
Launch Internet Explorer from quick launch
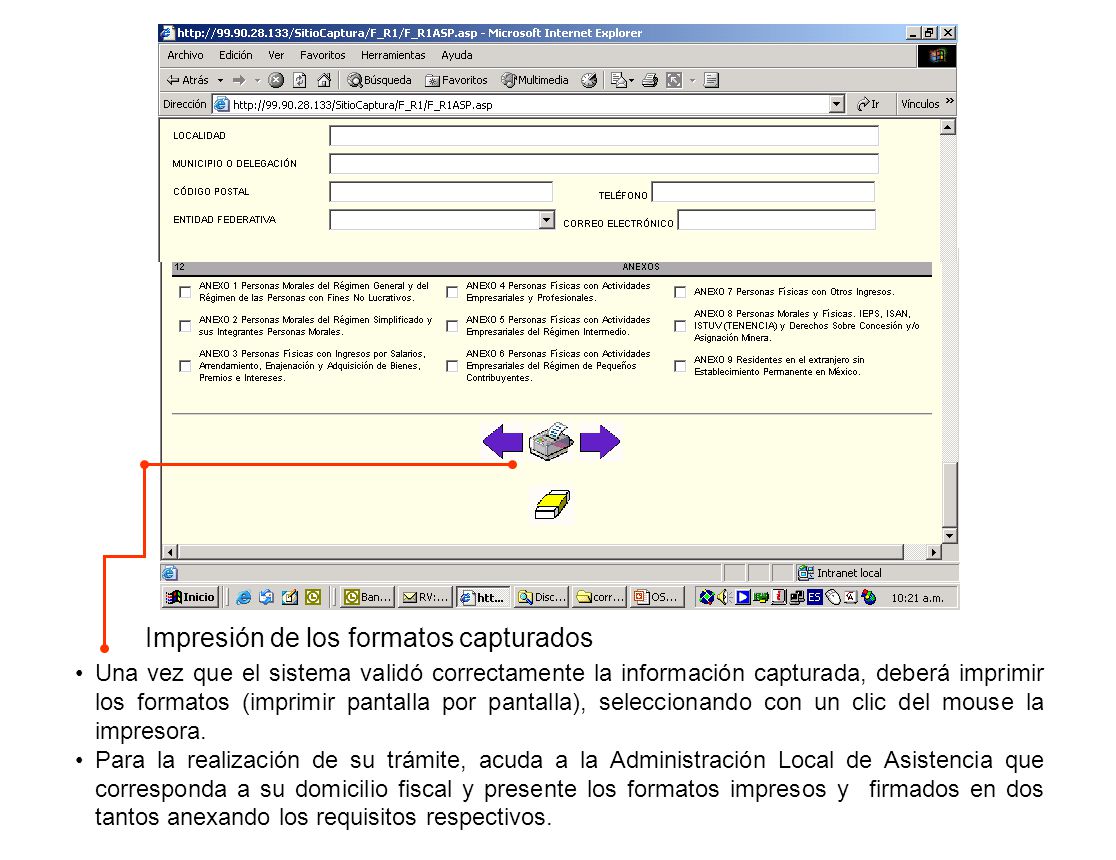pos(243,597)
